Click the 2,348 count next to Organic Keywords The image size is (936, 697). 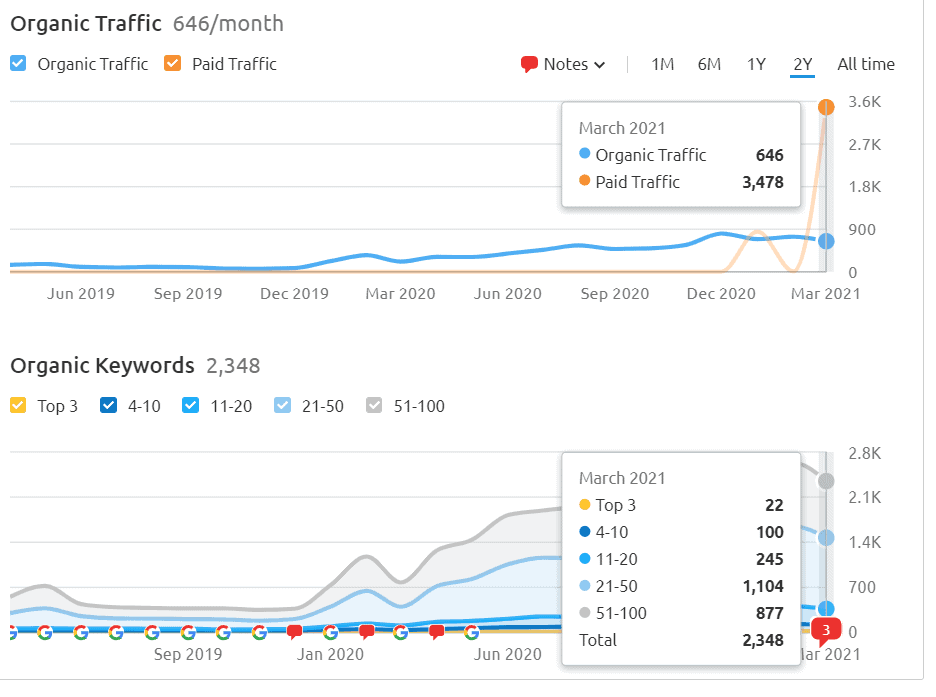[233, 365]
